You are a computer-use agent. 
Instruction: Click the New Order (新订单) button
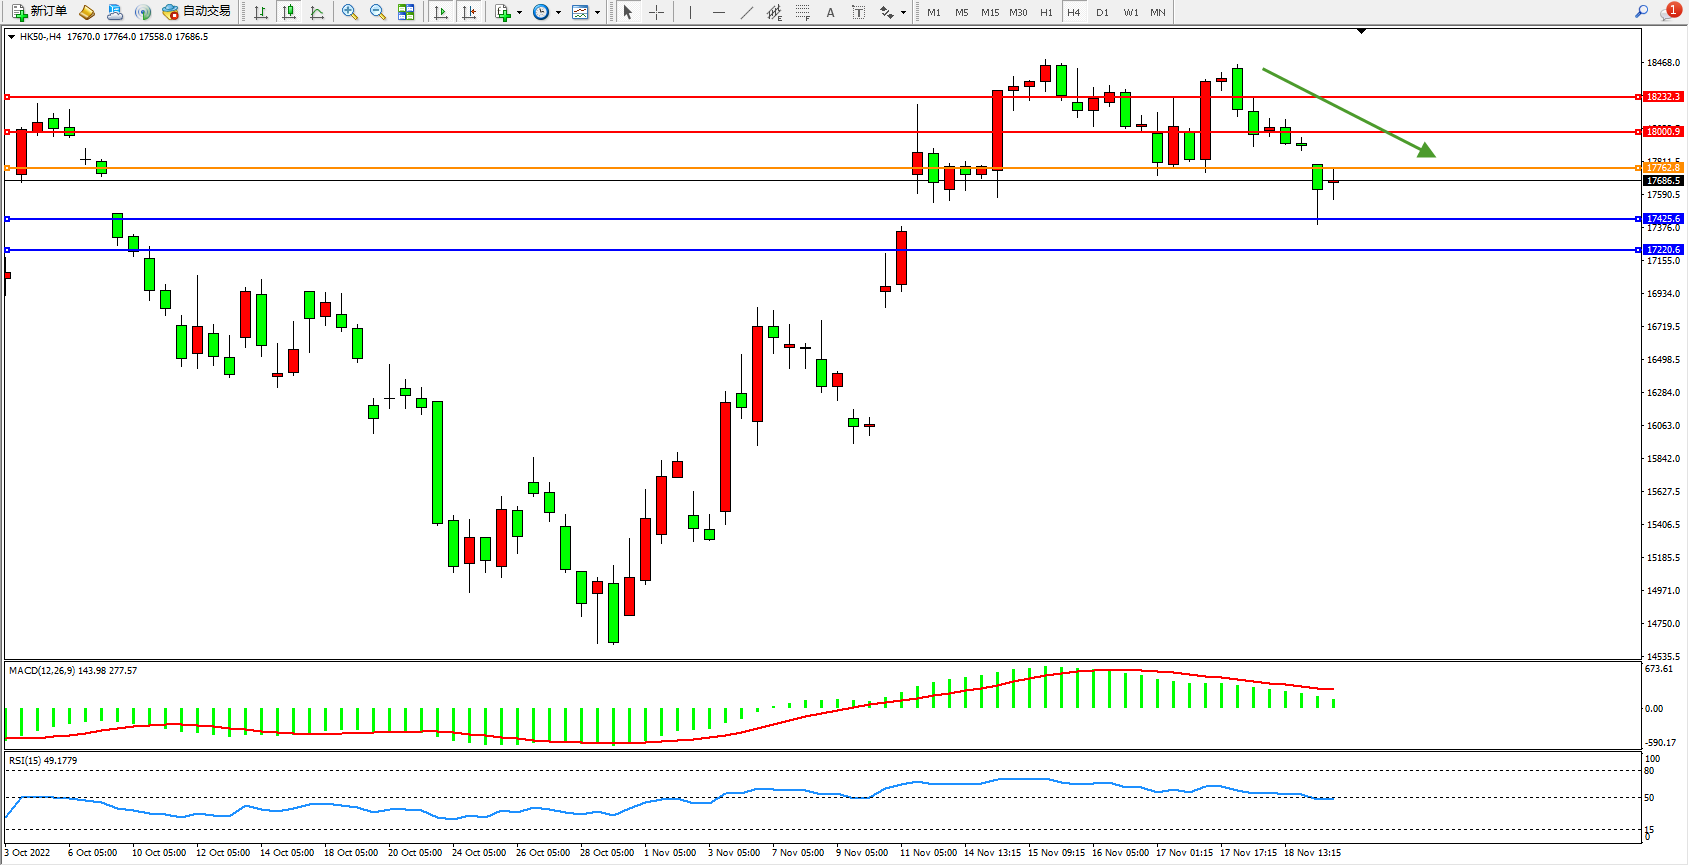click(x=40, y=12)
